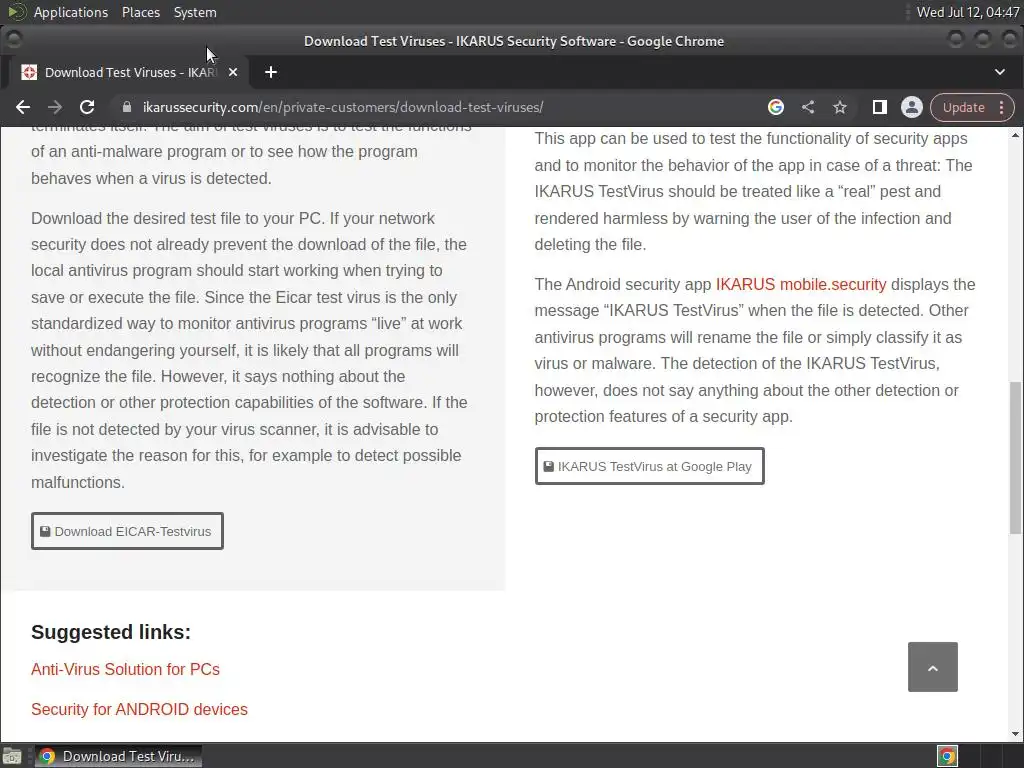Open the Chrome three-dot menu
Image resolution: width=1024 pixels, height=768 pixels.
pos(1002,107)
